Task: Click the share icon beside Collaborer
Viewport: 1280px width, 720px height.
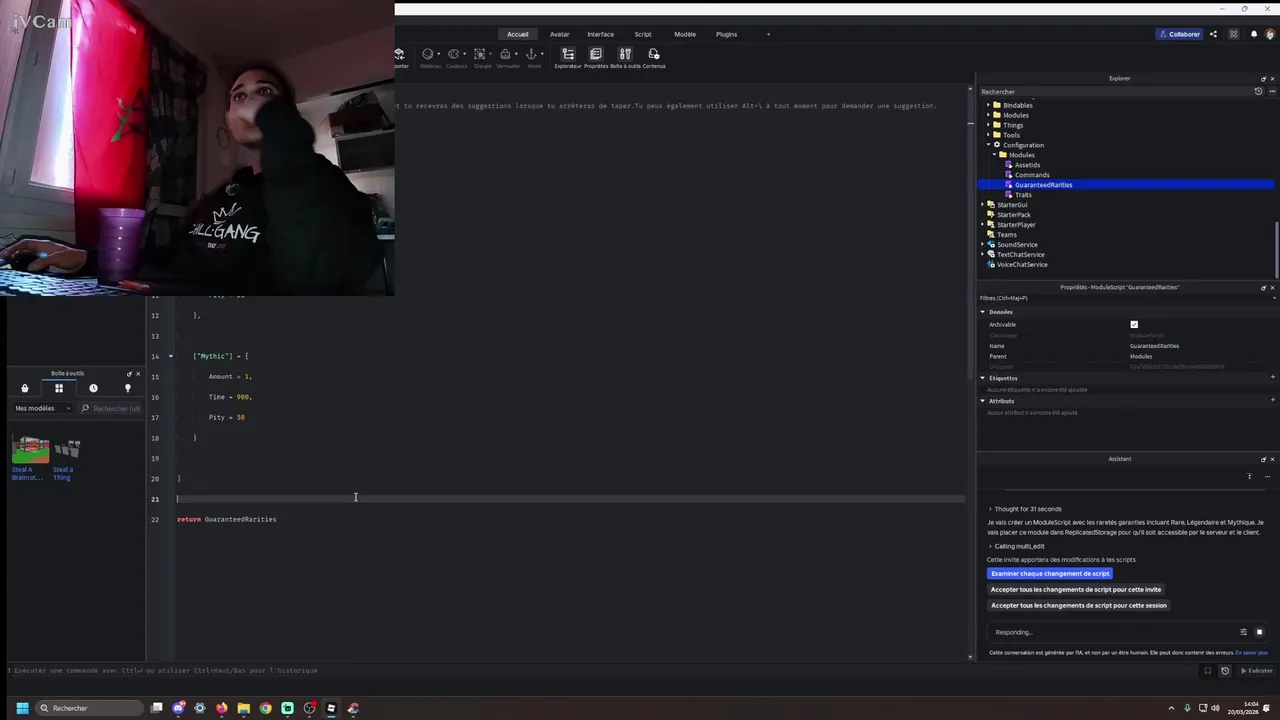Action: coord(1213,34)
